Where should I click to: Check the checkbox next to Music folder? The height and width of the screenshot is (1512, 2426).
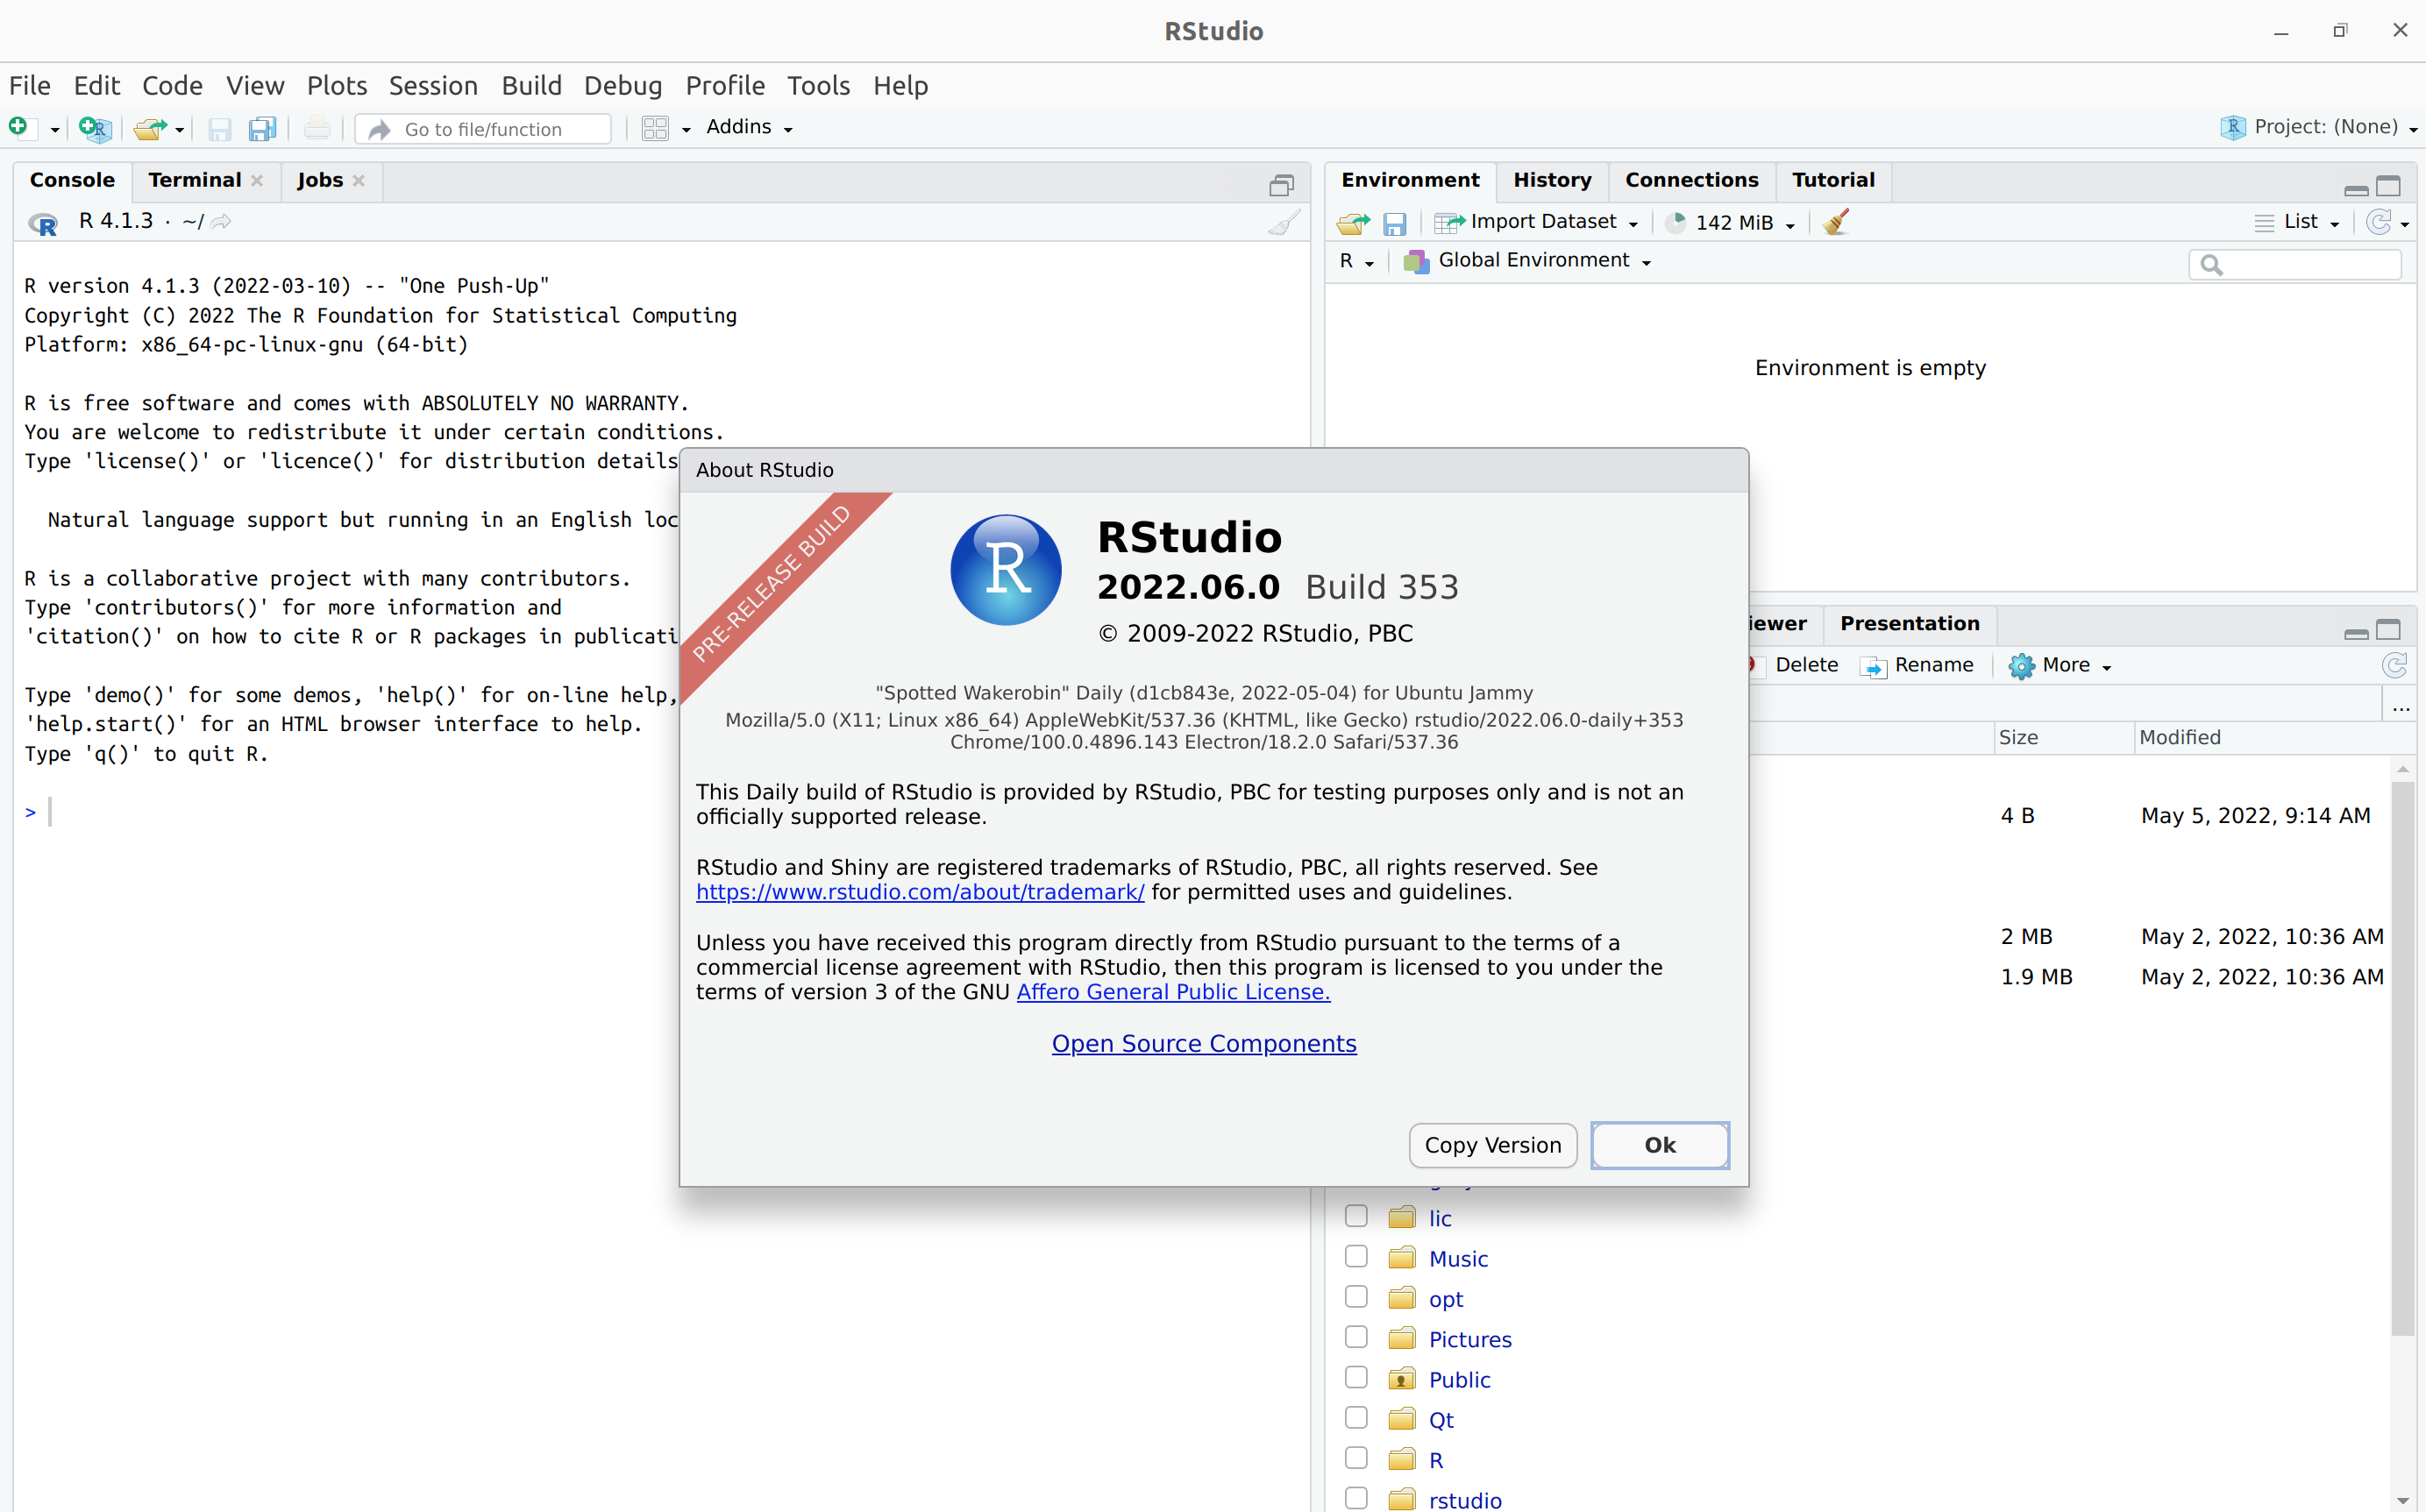click(1356, 1256)
